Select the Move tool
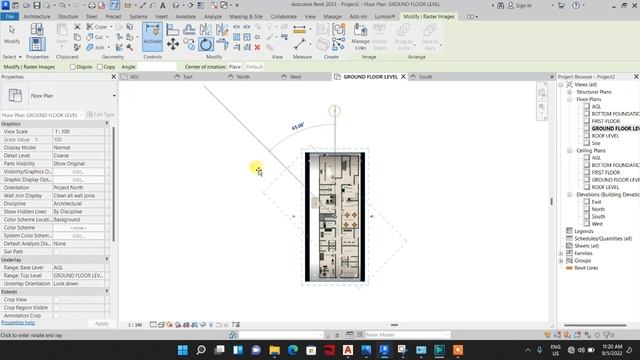 (173, 44)
